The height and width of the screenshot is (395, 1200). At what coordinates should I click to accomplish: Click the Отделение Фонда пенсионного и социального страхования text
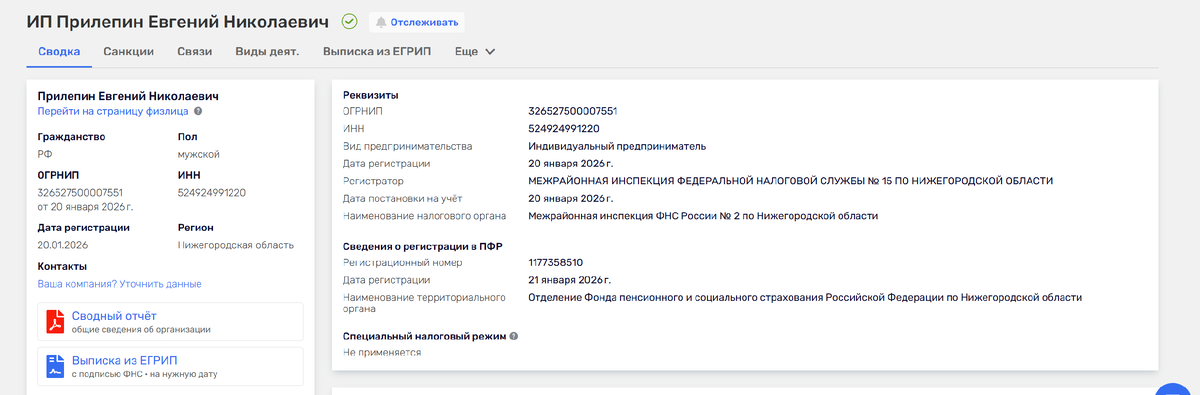tap(805, 297)
